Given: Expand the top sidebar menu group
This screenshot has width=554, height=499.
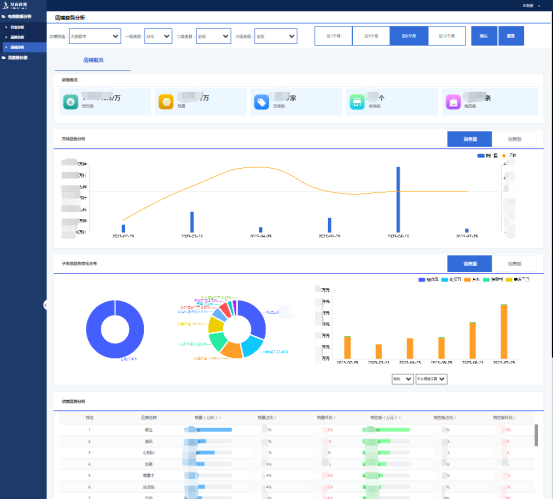Looking at the screenshot, I should click(x=19, y=16).
